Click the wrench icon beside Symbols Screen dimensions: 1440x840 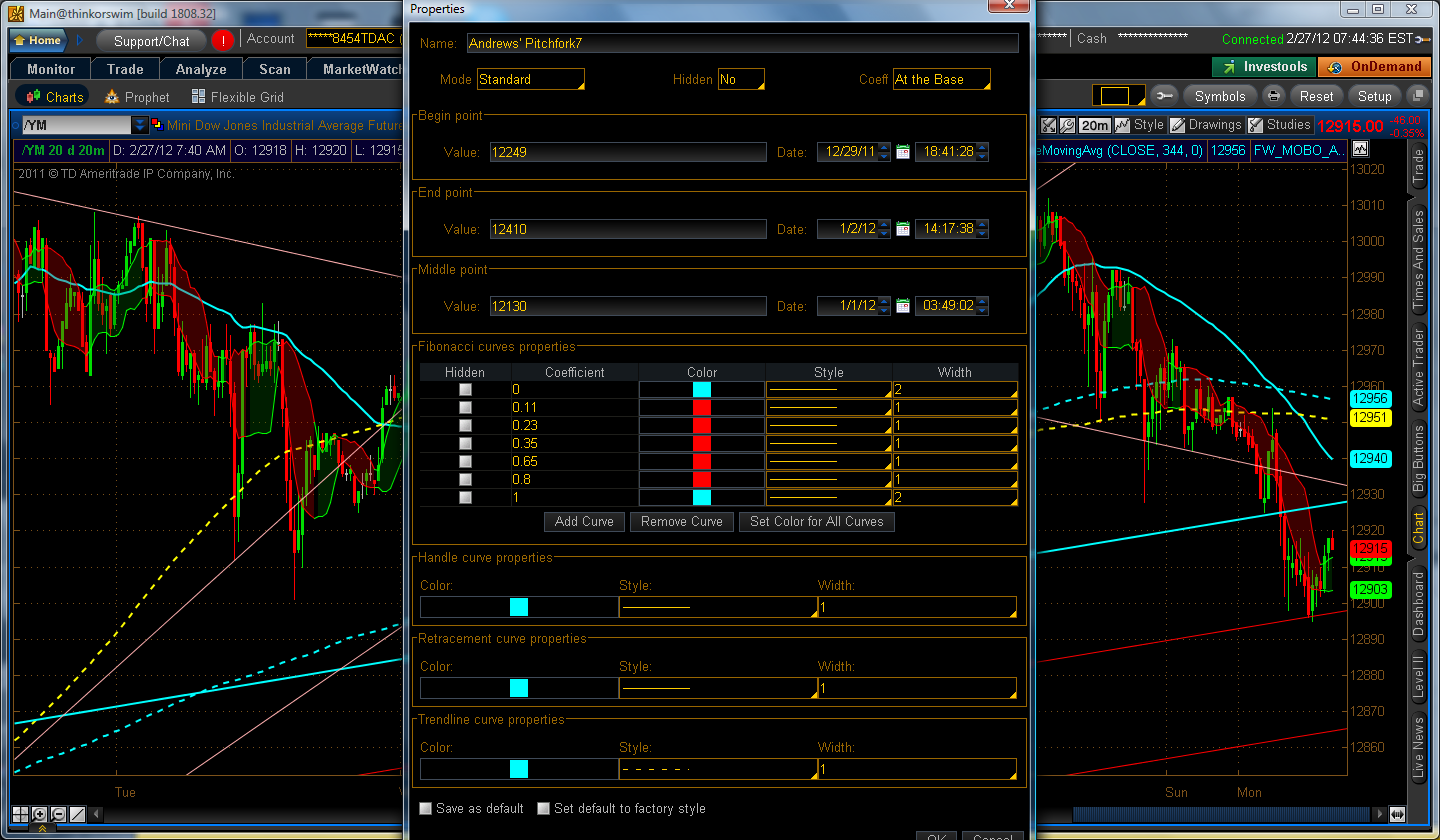(1164, 96)
